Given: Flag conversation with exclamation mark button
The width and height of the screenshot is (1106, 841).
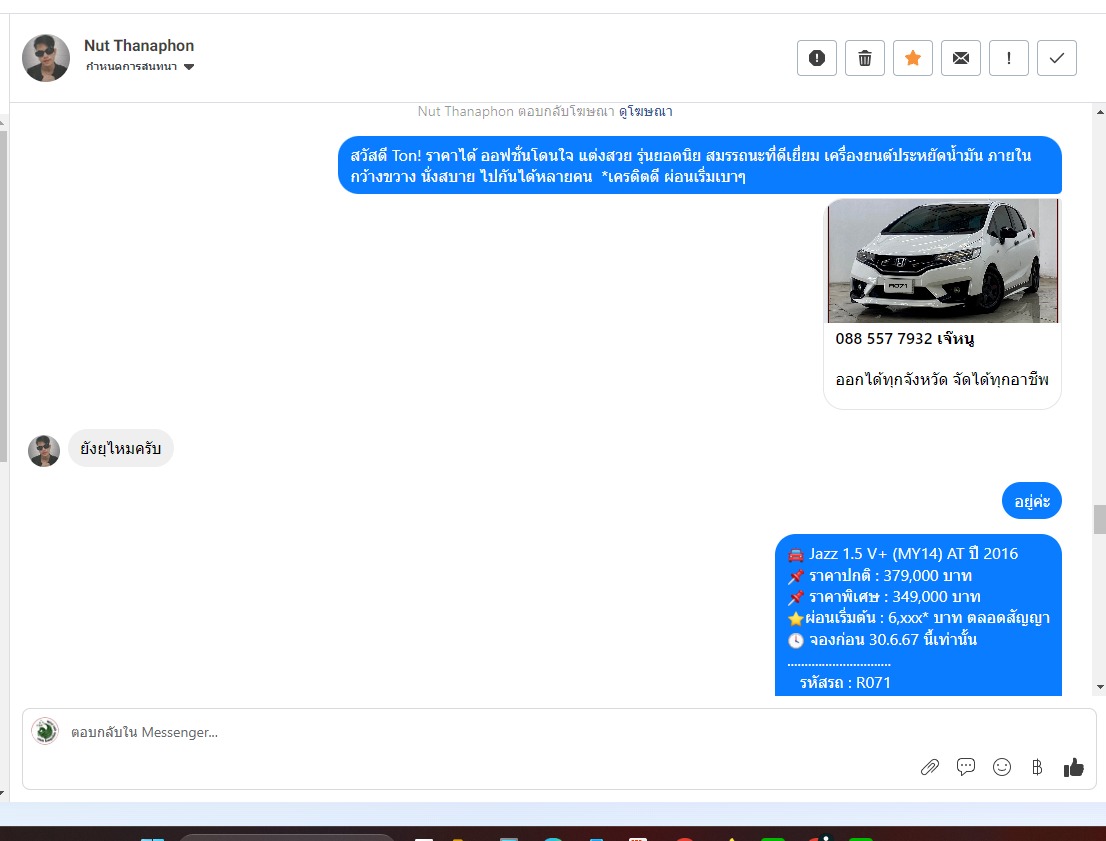Looking at the screenshot, I should [x=1009, y=58].
